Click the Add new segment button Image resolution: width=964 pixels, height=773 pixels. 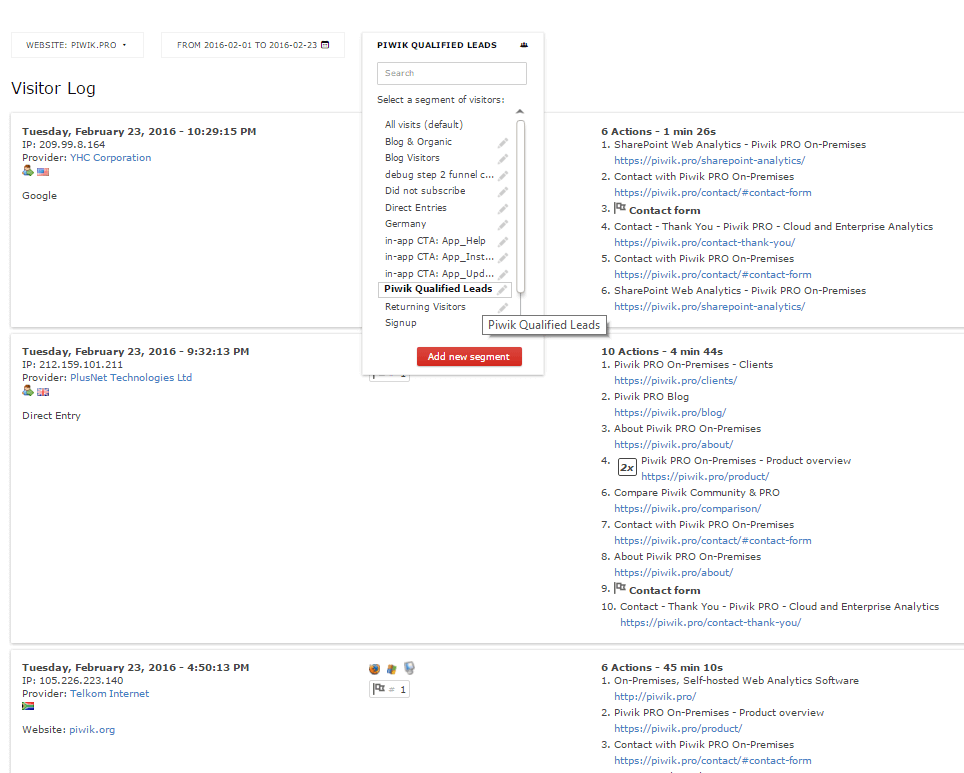(x=468, y=357)
